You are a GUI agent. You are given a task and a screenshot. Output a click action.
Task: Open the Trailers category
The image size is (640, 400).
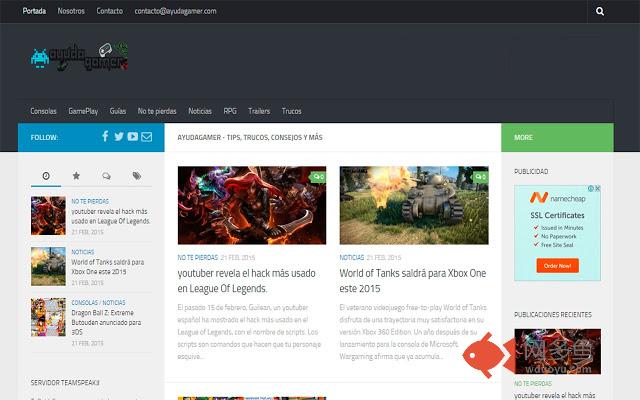click(x=259, y=111)
